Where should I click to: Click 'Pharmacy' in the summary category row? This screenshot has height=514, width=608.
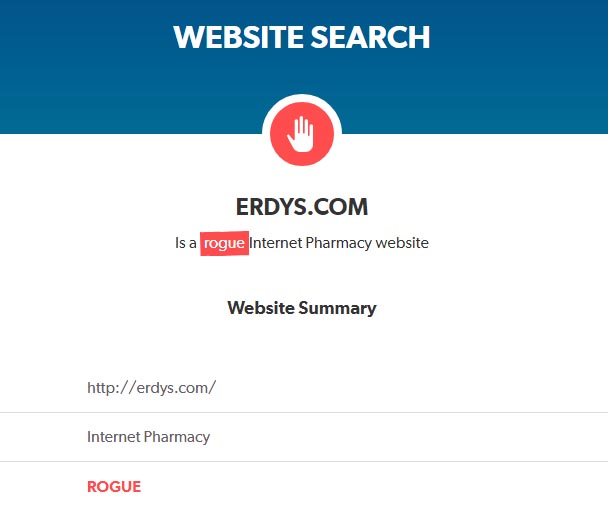pos(176,437)
